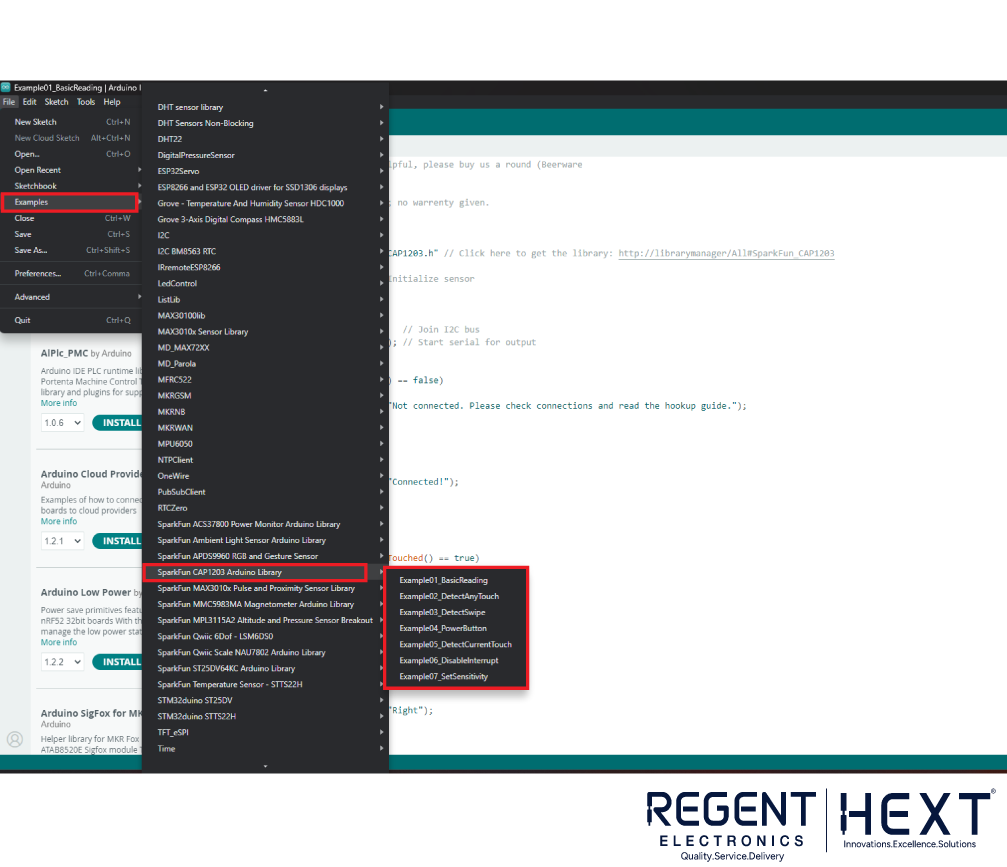Choose Quit in the File menu
1007x867 pixels.
tap(71, 320)
